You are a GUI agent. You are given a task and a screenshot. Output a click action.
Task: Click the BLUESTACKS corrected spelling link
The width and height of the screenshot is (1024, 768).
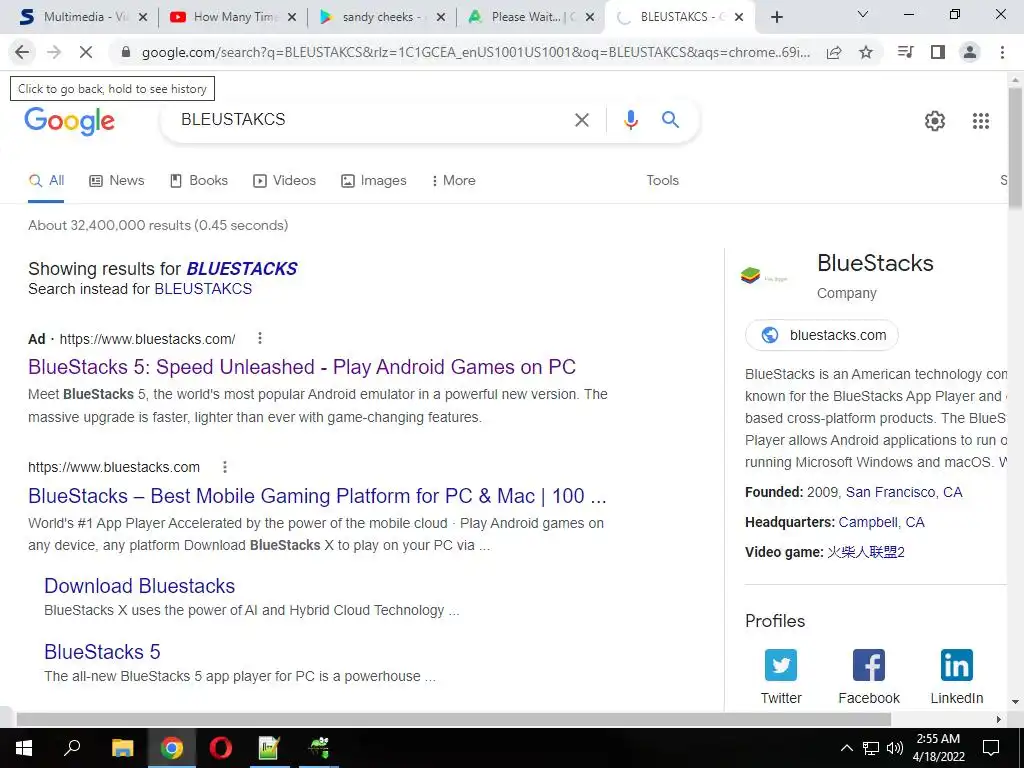[x=242, y=268]
